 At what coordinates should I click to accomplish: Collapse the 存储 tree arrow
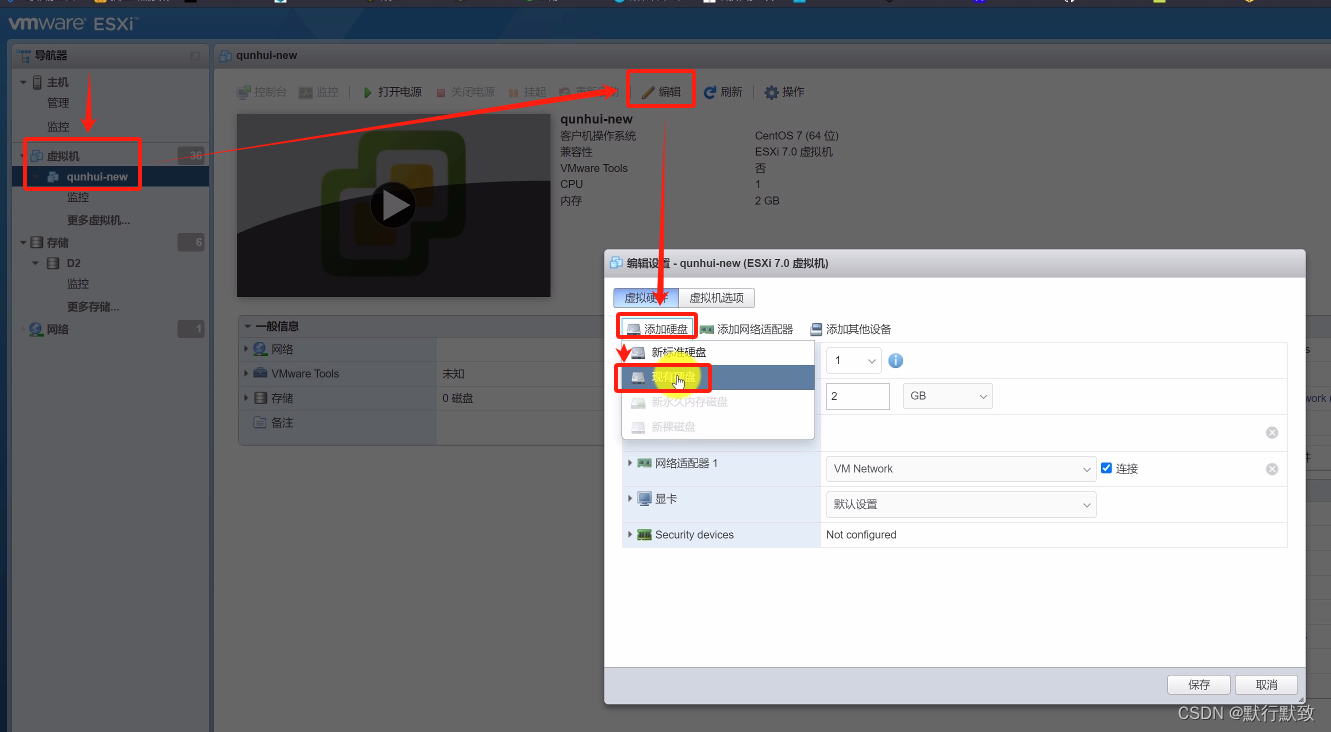click(x=23, y=242)
